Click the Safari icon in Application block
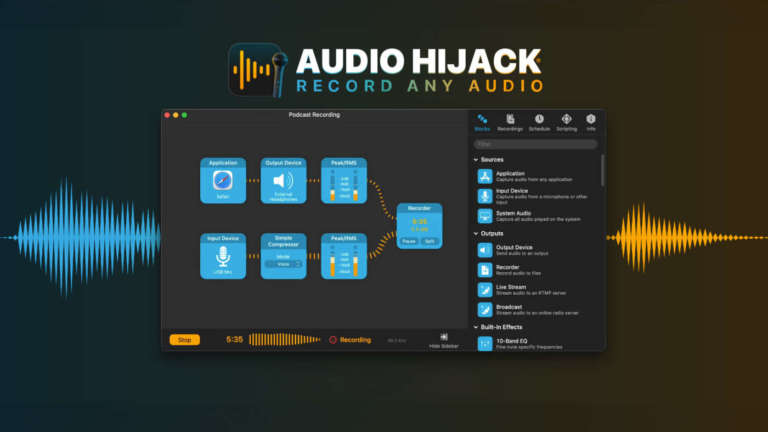Viewport: 768px width, 432px height. (222, 181)
